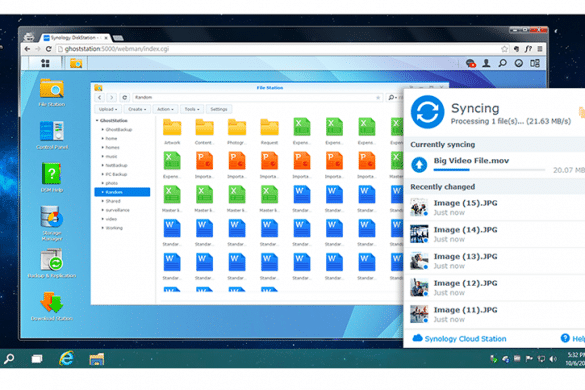The image size is (585, 390).
Task: Click the Image (12).JPG entry
Action: click(495, 288)
